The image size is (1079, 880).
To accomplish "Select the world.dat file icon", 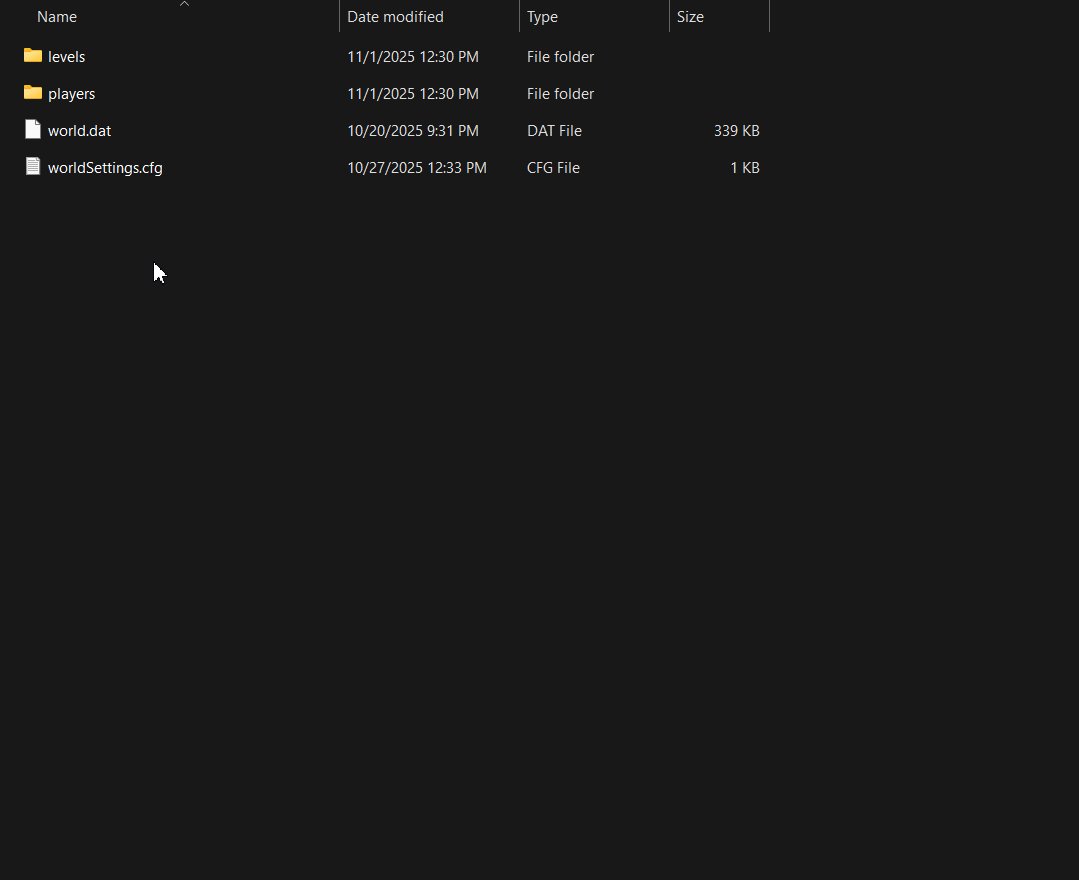I will pyautogui.click(x=33, y=130).
